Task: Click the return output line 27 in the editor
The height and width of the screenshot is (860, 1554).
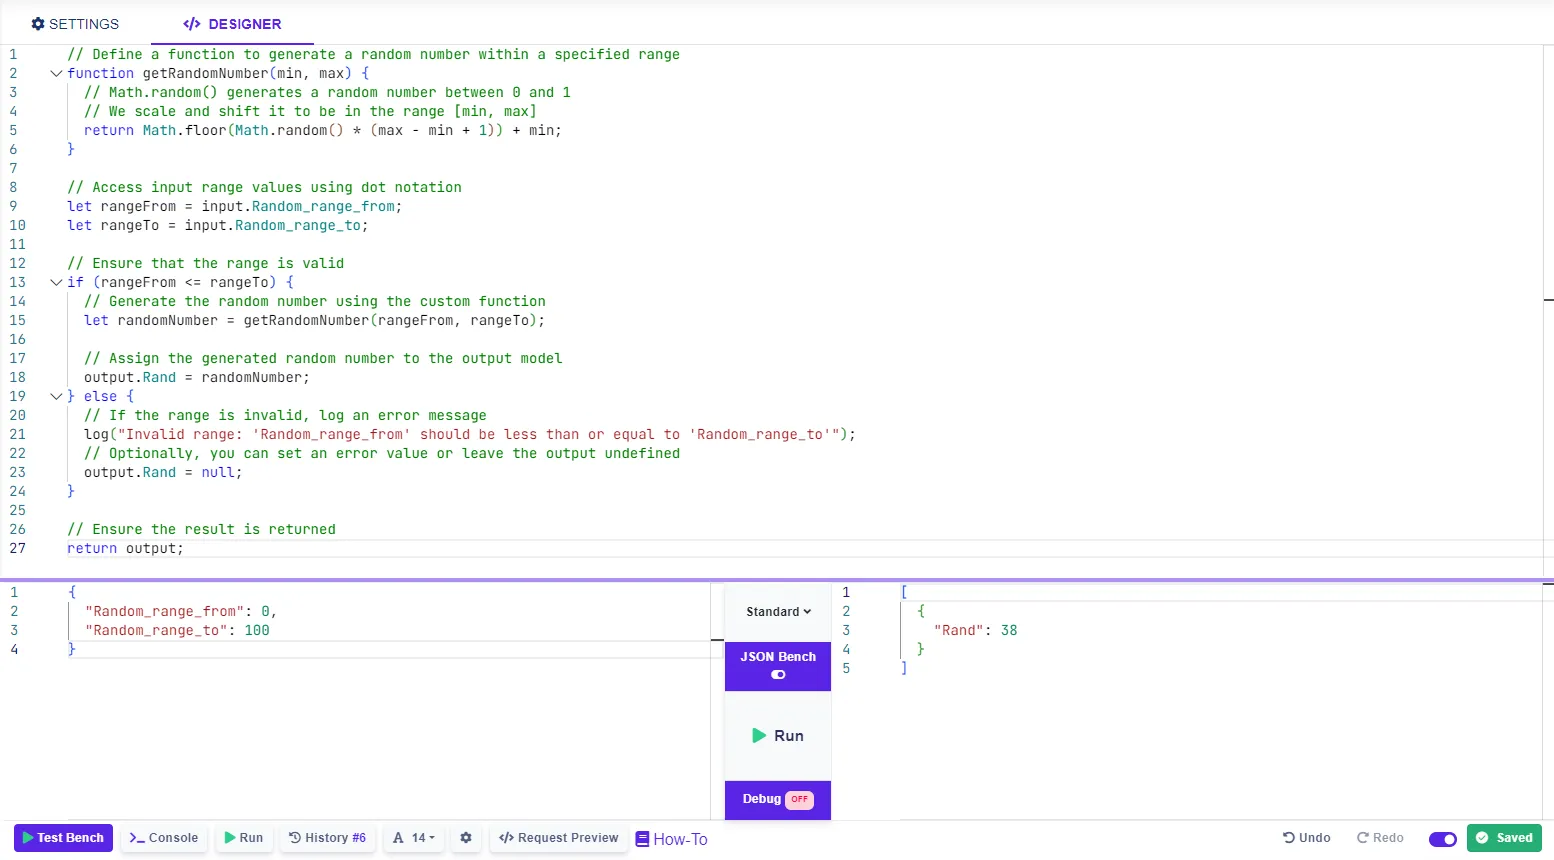Action: tap(125, 548)
